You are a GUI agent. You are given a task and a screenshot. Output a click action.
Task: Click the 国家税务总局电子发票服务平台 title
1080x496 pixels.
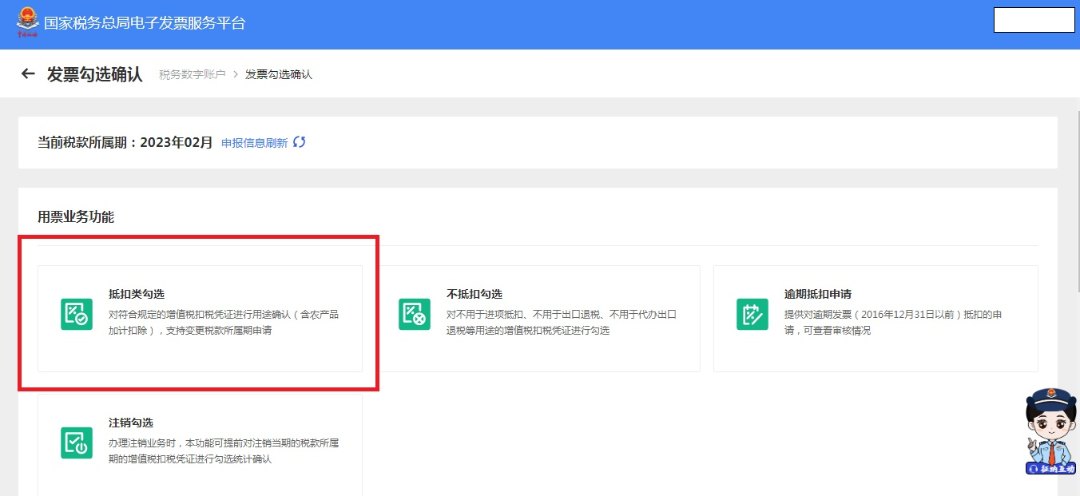pos(145,23)
